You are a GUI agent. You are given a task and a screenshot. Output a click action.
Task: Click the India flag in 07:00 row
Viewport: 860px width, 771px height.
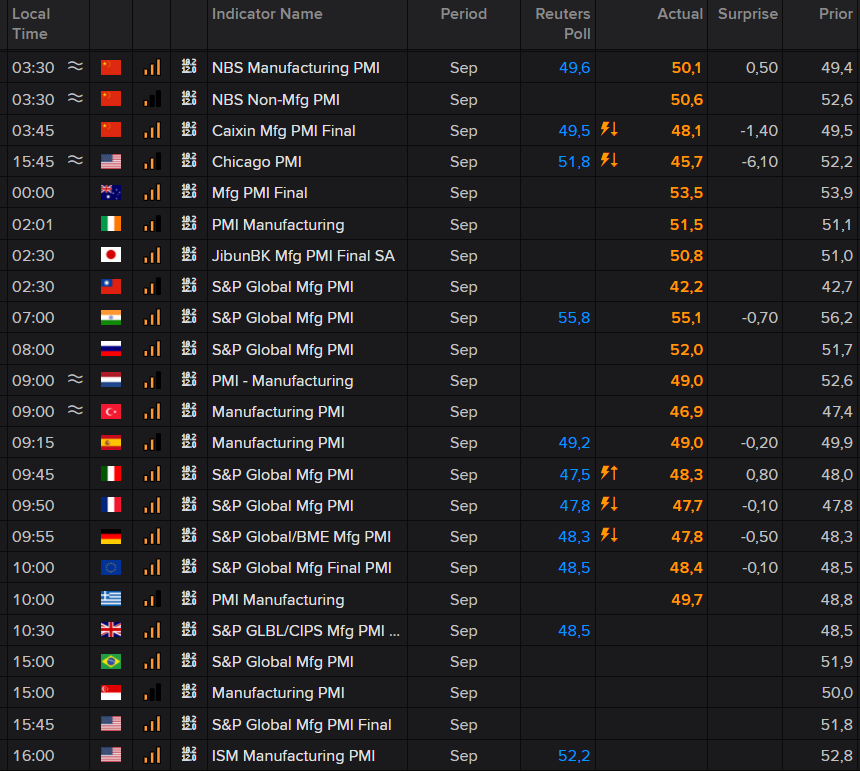click(x=111, y=318)
